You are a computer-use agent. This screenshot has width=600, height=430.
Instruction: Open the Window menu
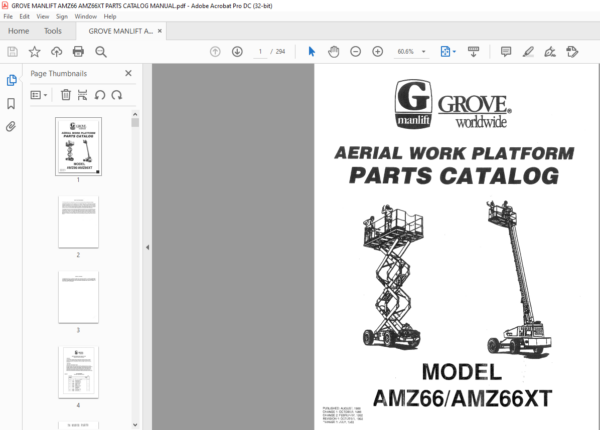[x=85, y=16]
